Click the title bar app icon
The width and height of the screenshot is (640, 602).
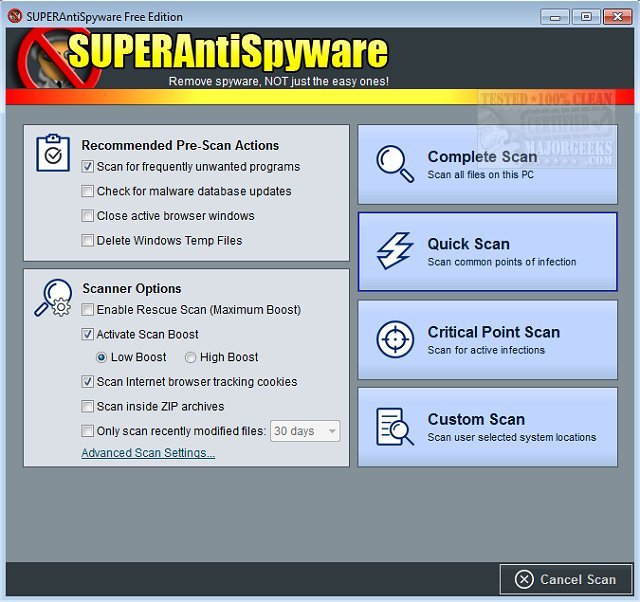(x=15, y=16)
